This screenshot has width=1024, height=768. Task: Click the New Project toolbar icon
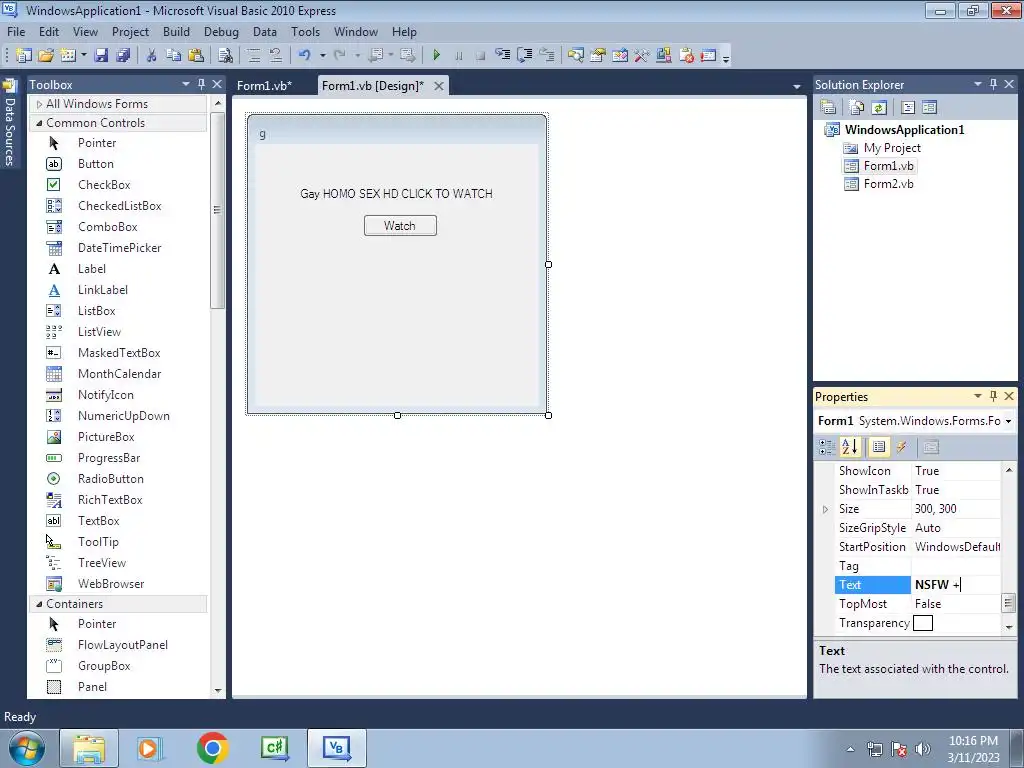(x=24, y=56)
